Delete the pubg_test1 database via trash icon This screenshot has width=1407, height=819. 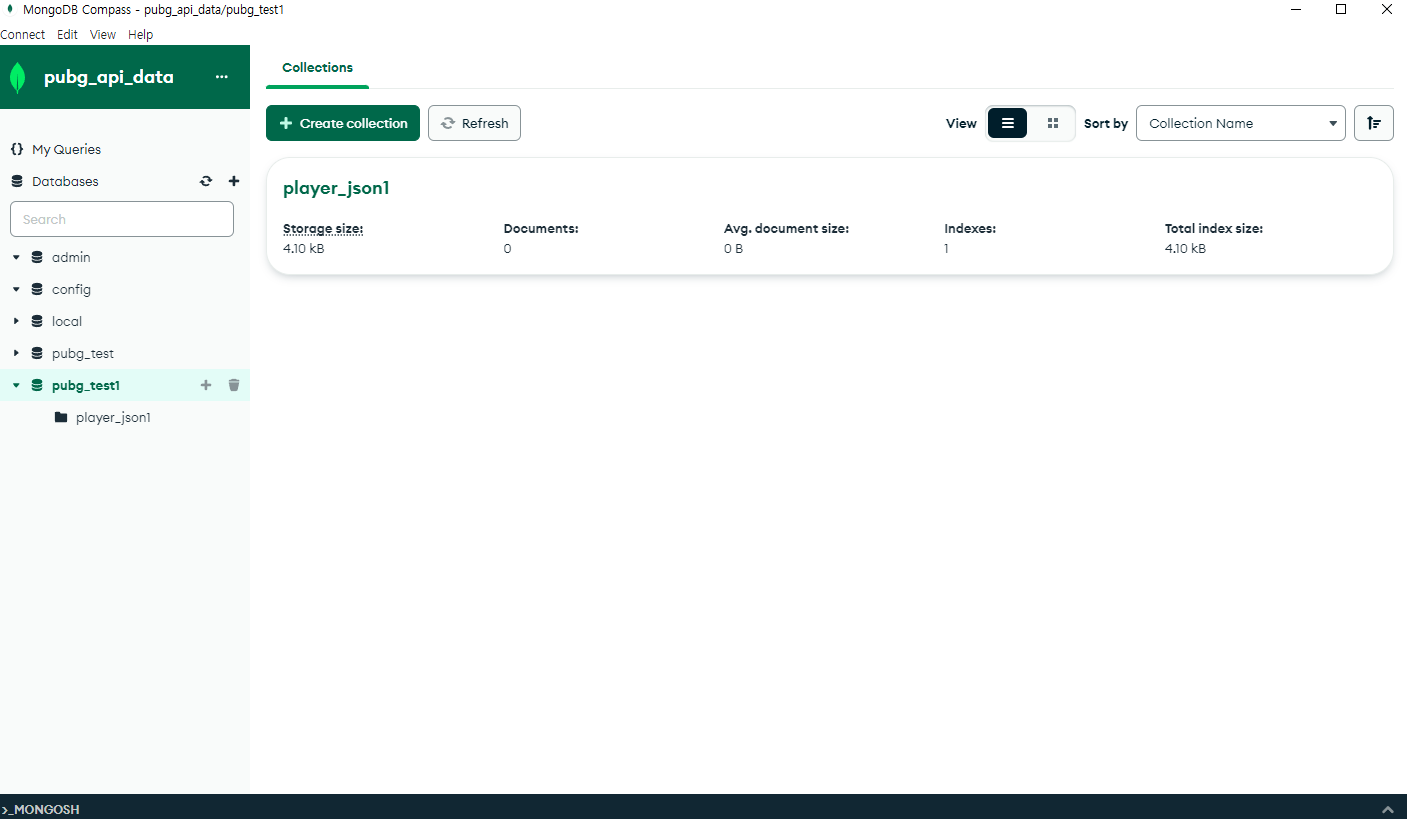234,385
